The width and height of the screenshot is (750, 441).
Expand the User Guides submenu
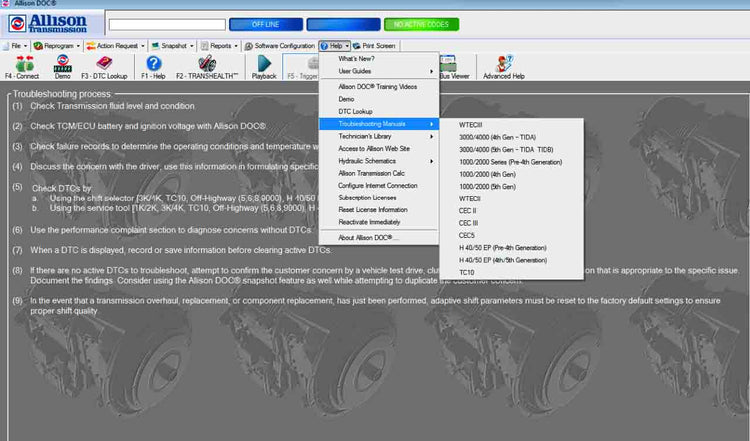pos(378,72)
